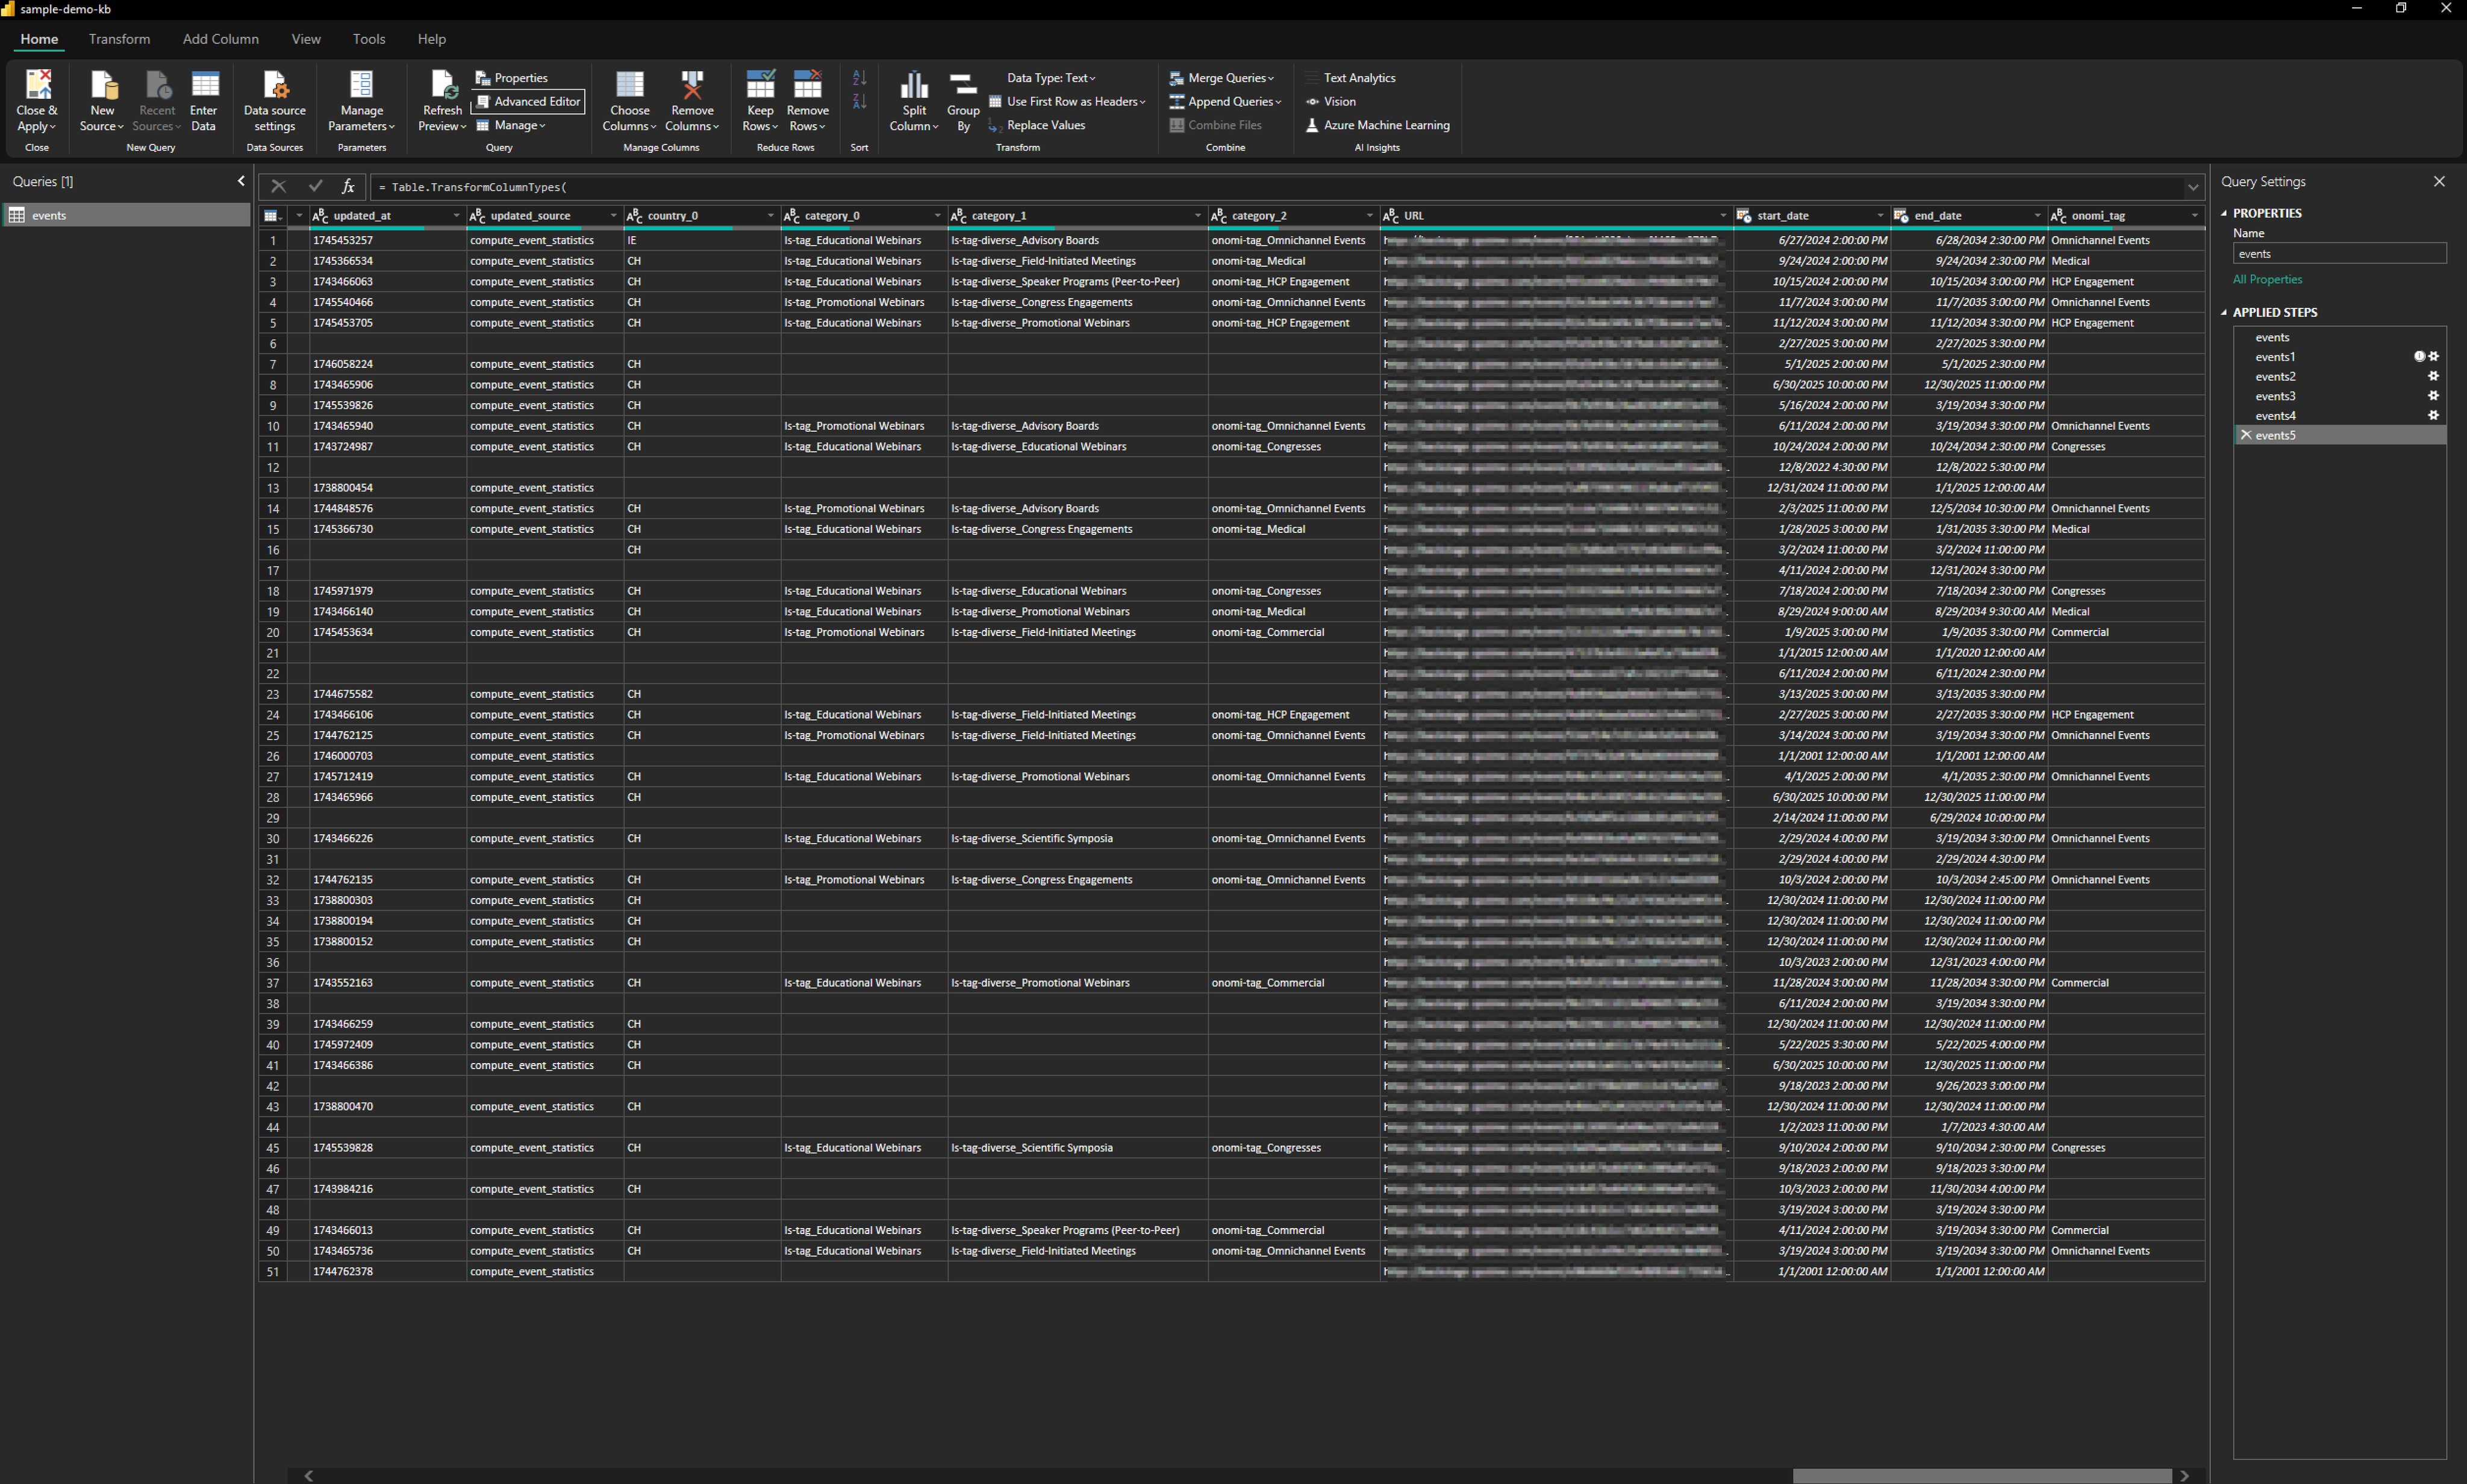Click the scroll right arrow
Screen dimensions: 2467x1484
pos(2185,1476)
